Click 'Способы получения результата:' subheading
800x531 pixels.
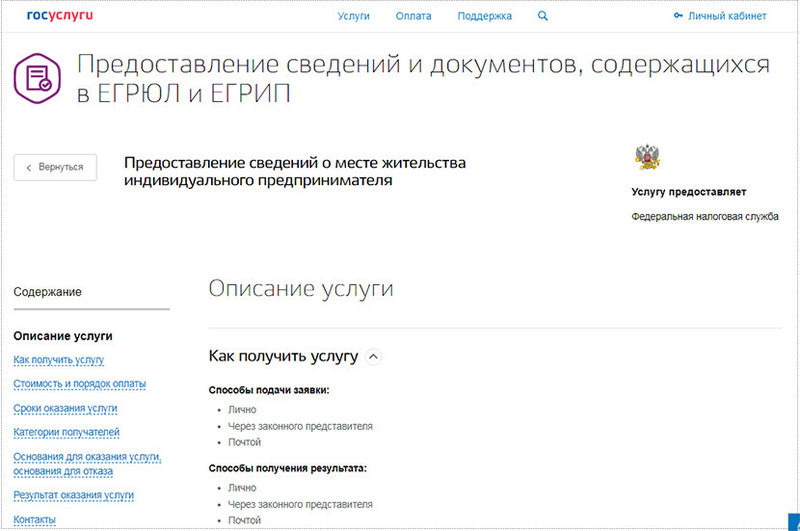(x=288, y=468)
